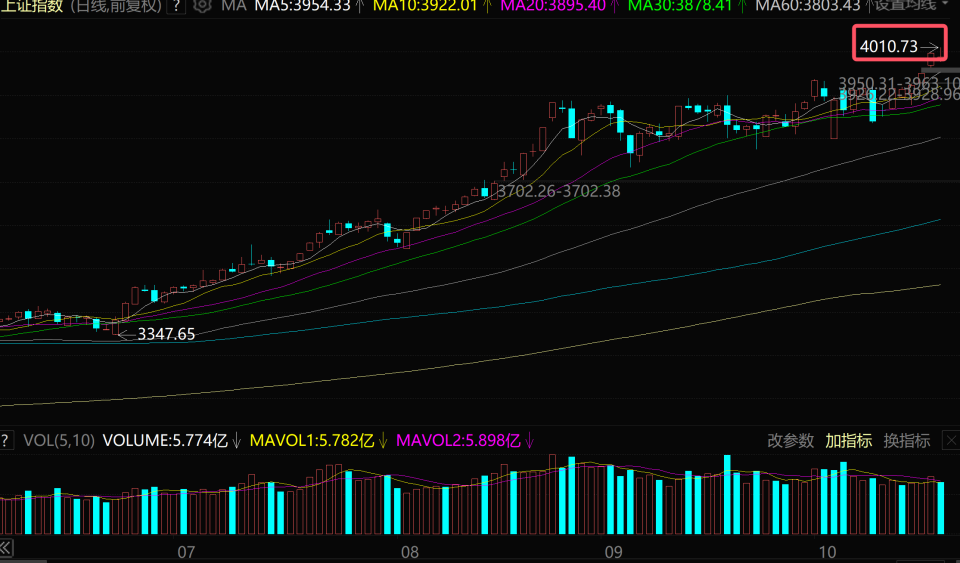Click the 3347.65 low price label
Screen dimensions: 960x563
pyautogui.click(x=166, y=334)
